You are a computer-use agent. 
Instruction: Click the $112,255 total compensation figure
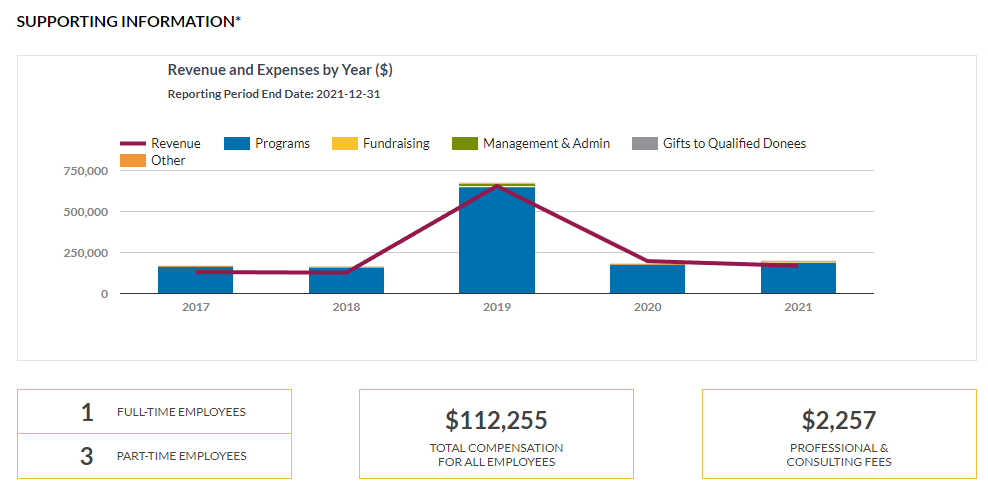pyautogui.click(x=496, y=420)
